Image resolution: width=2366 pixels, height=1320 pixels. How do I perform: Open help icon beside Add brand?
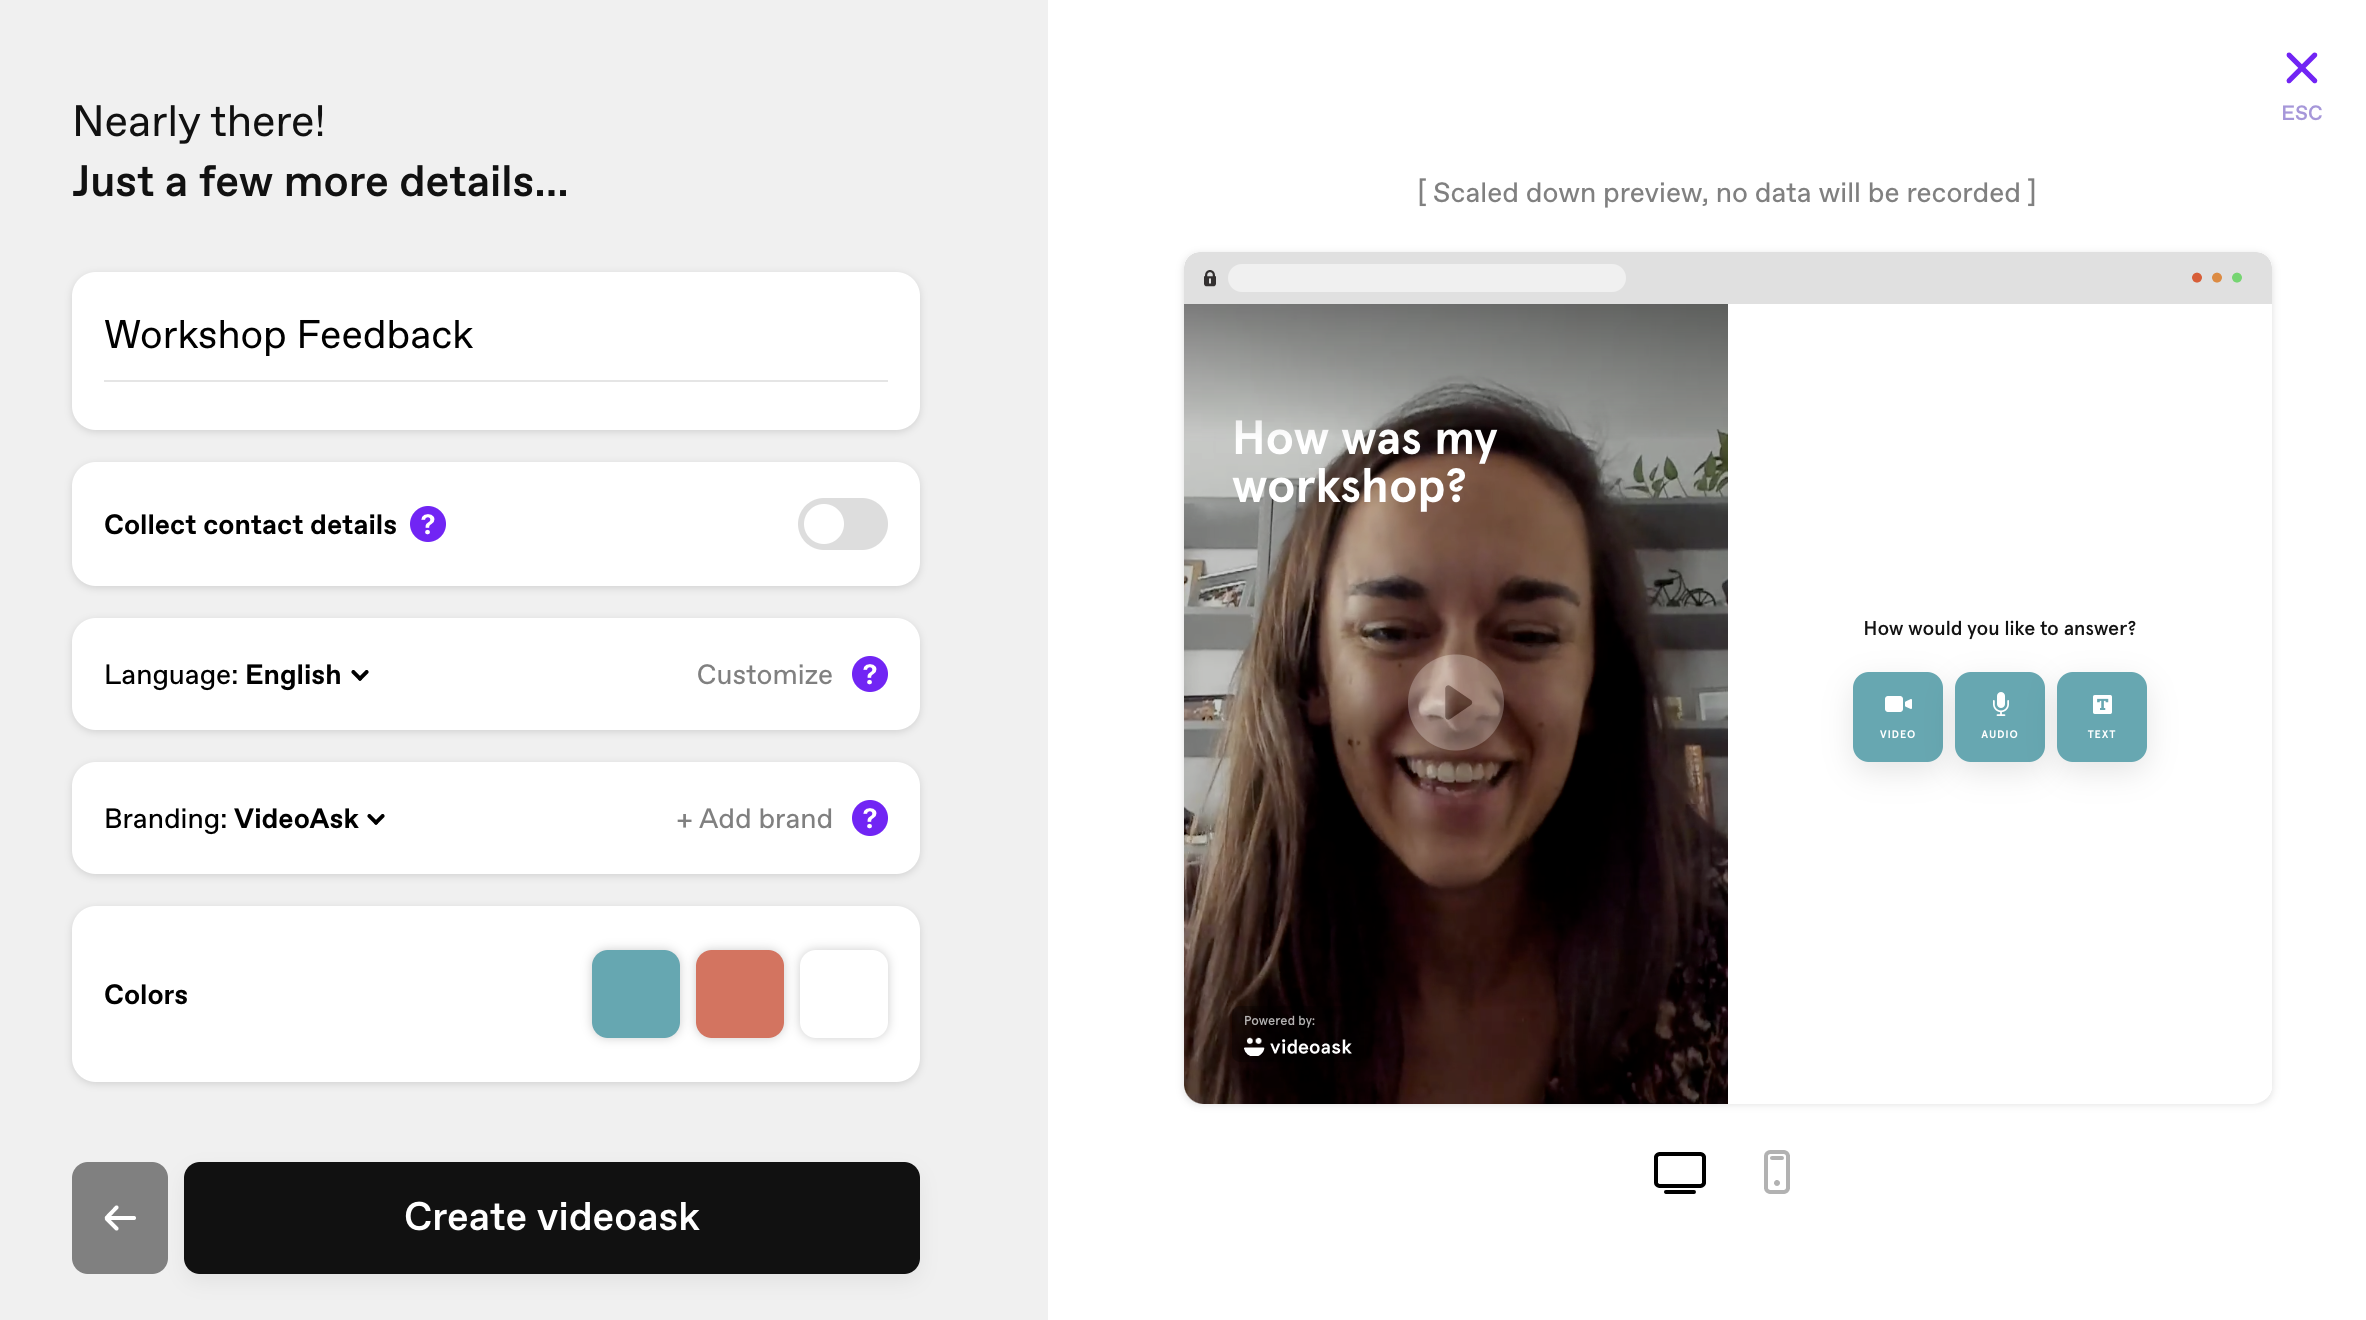(x=870, y=818)
